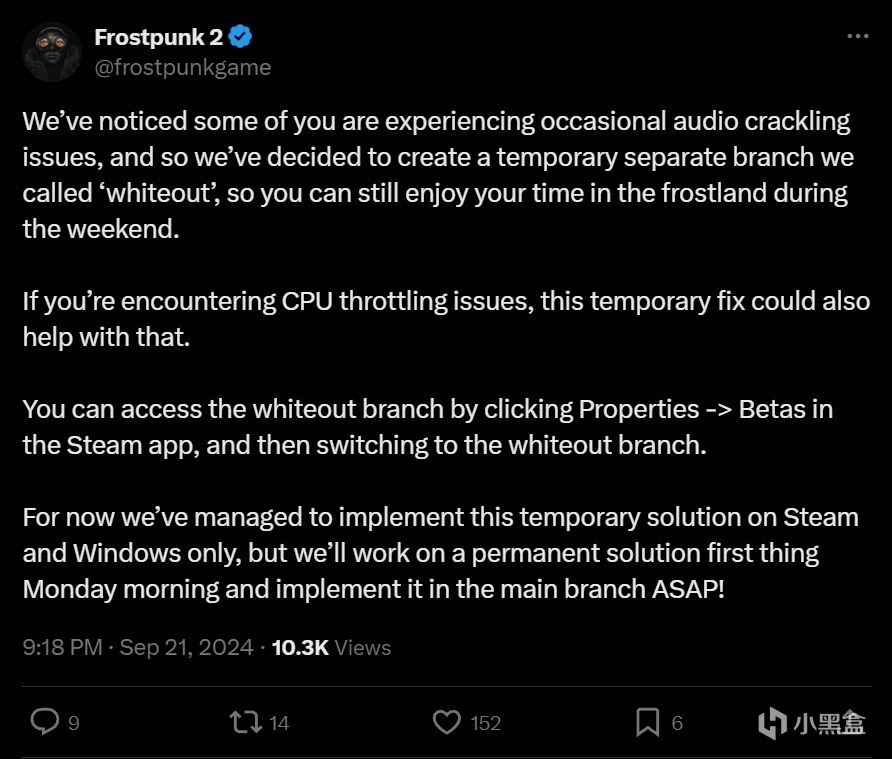Open the Frostpunk 2 display name link

click(x=158, y=37)
